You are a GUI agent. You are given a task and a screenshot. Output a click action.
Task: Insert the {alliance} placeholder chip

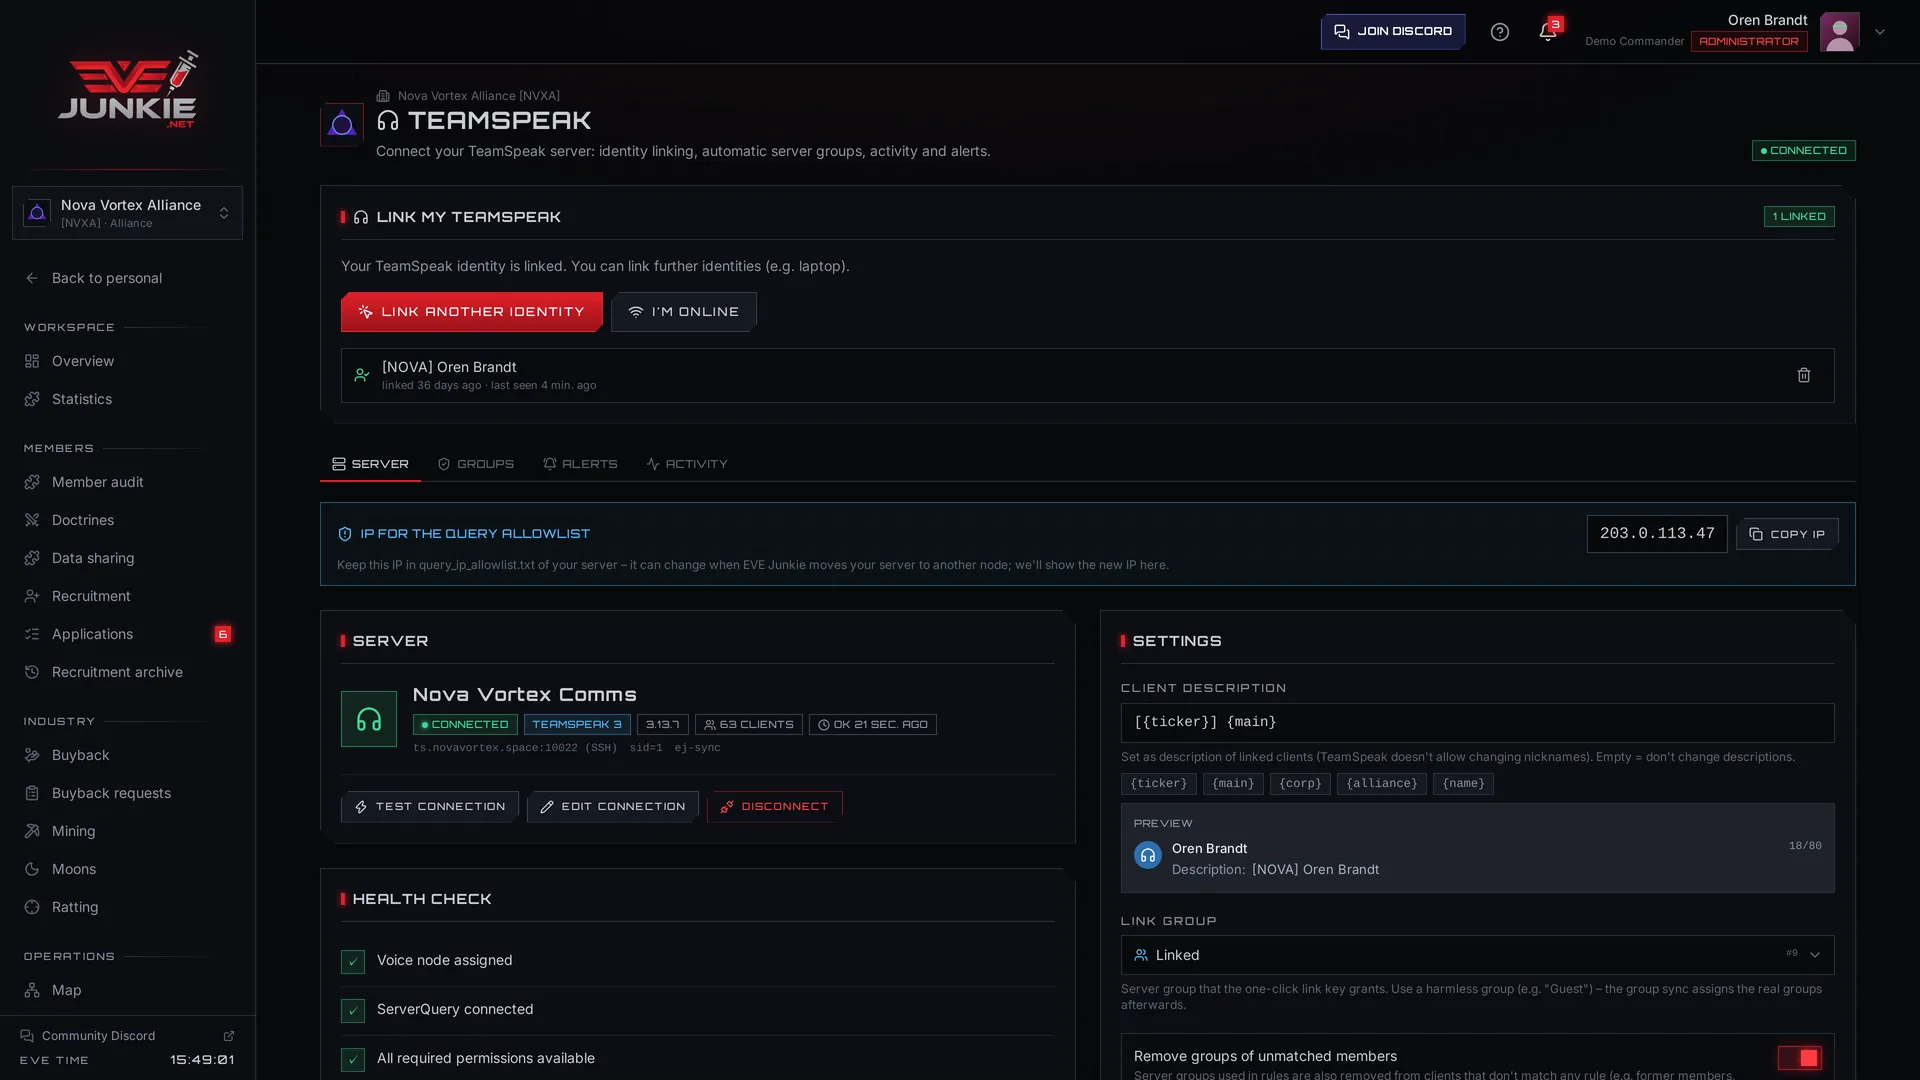pyautogui.click(x=1381, y=784)
